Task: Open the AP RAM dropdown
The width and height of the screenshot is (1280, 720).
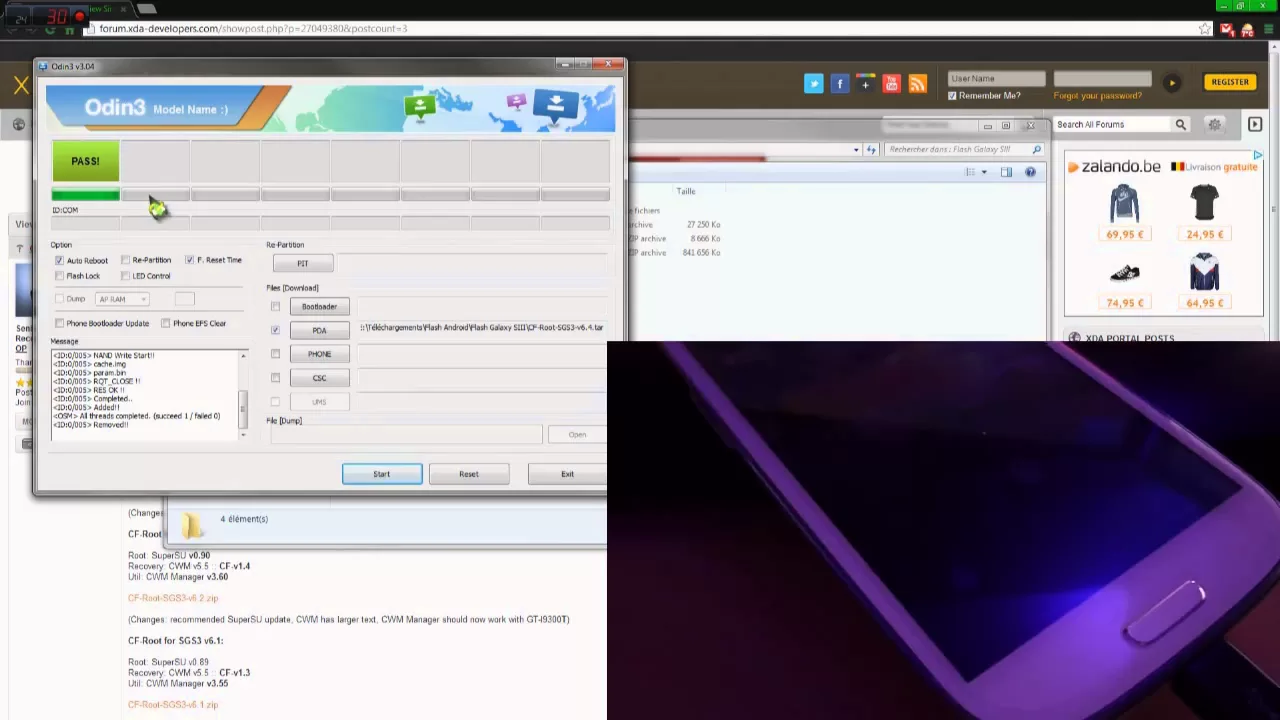Action: click(122, 299)
